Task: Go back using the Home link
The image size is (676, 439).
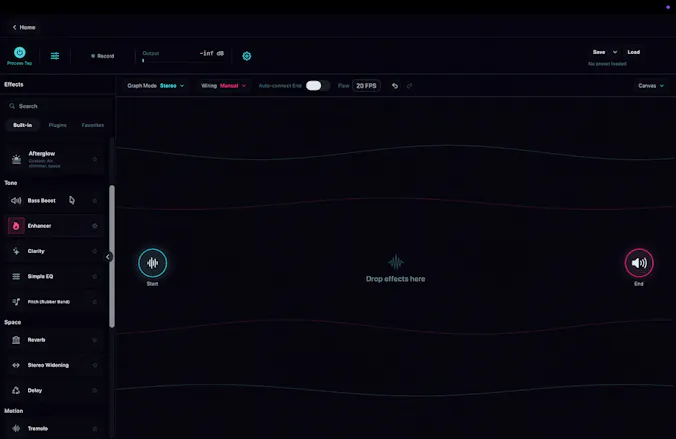Action: pos(24,27)
